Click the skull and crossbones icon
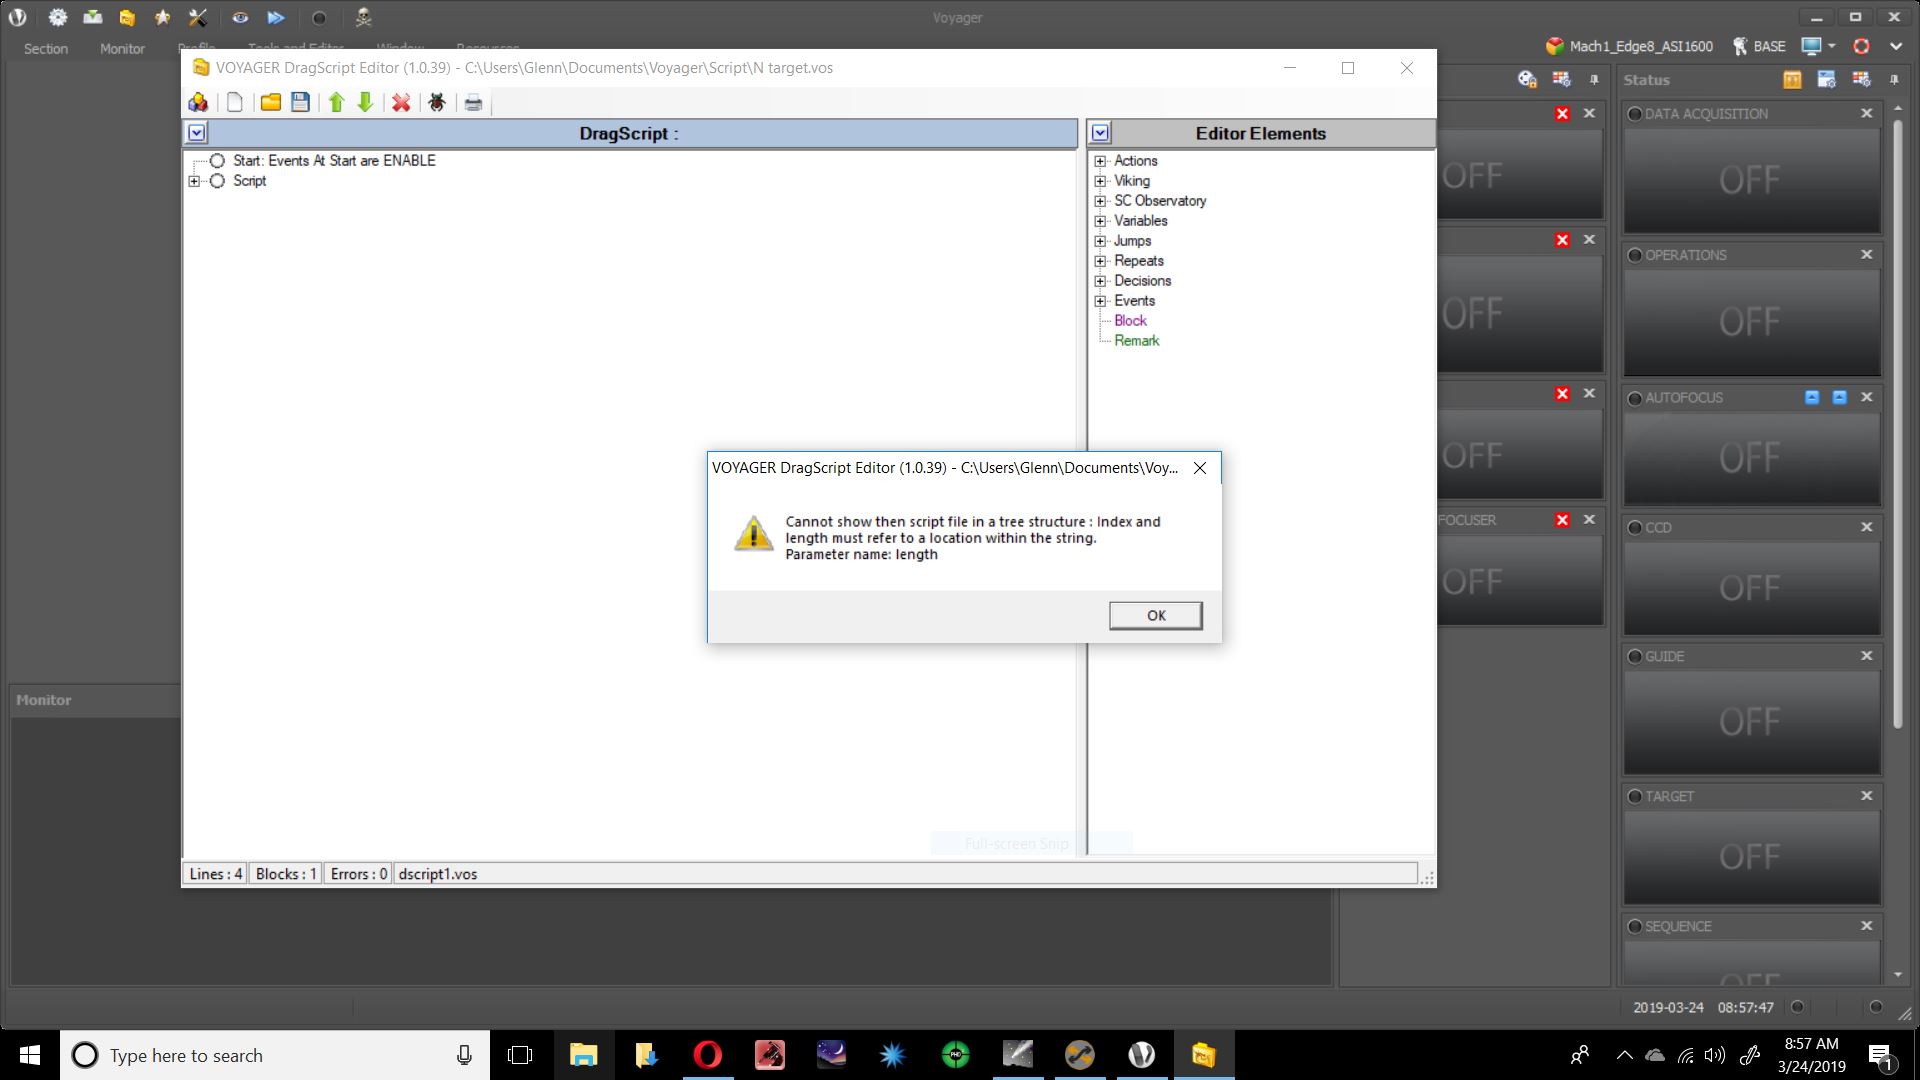Viewport: 1920px width, 1080px height. (x=363, y=17)
